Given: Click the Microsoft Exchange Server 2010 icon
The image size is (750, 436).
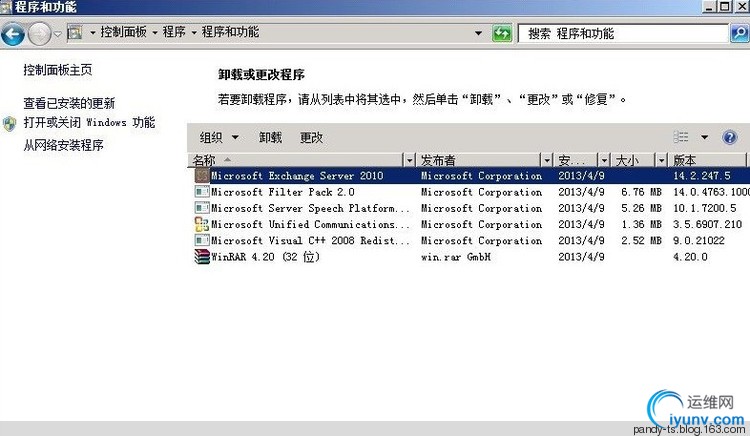Looking at the screenshot, I should pyautogui.click(x=202, y=175).
